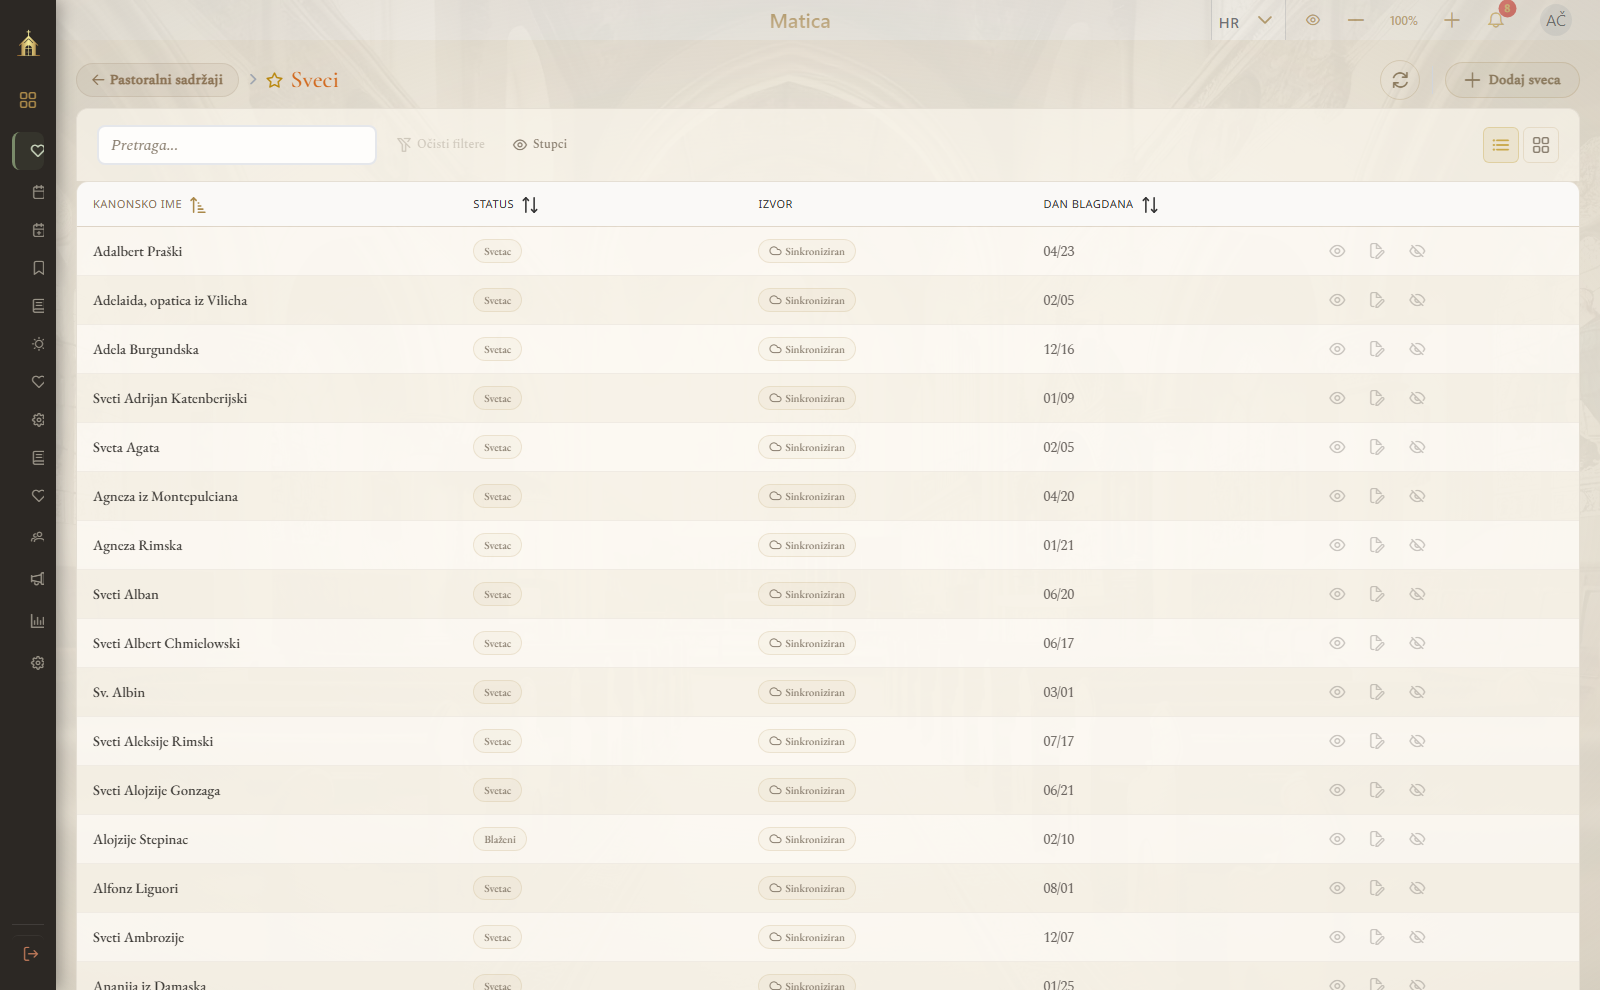Open the HR language dropdown
This screenshot has height=990, width=1600.
[x=1245, y=21]
